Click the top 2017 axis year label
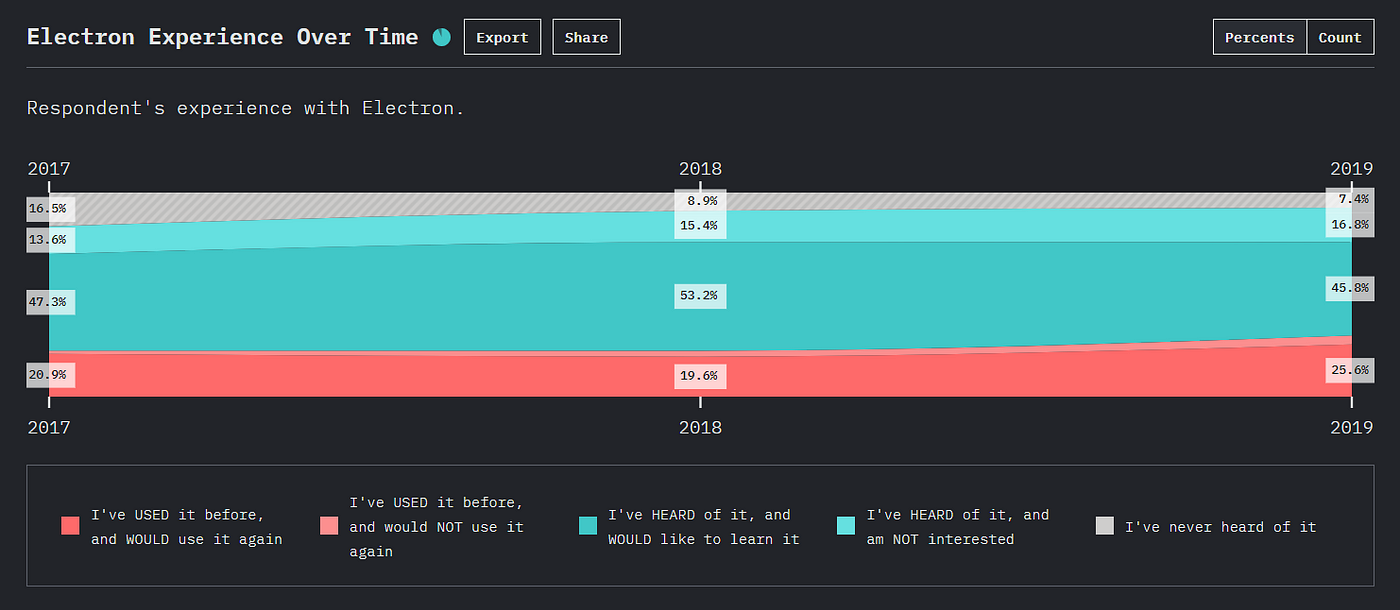This screenshot has width=1400, height=610. click(49, 169)
